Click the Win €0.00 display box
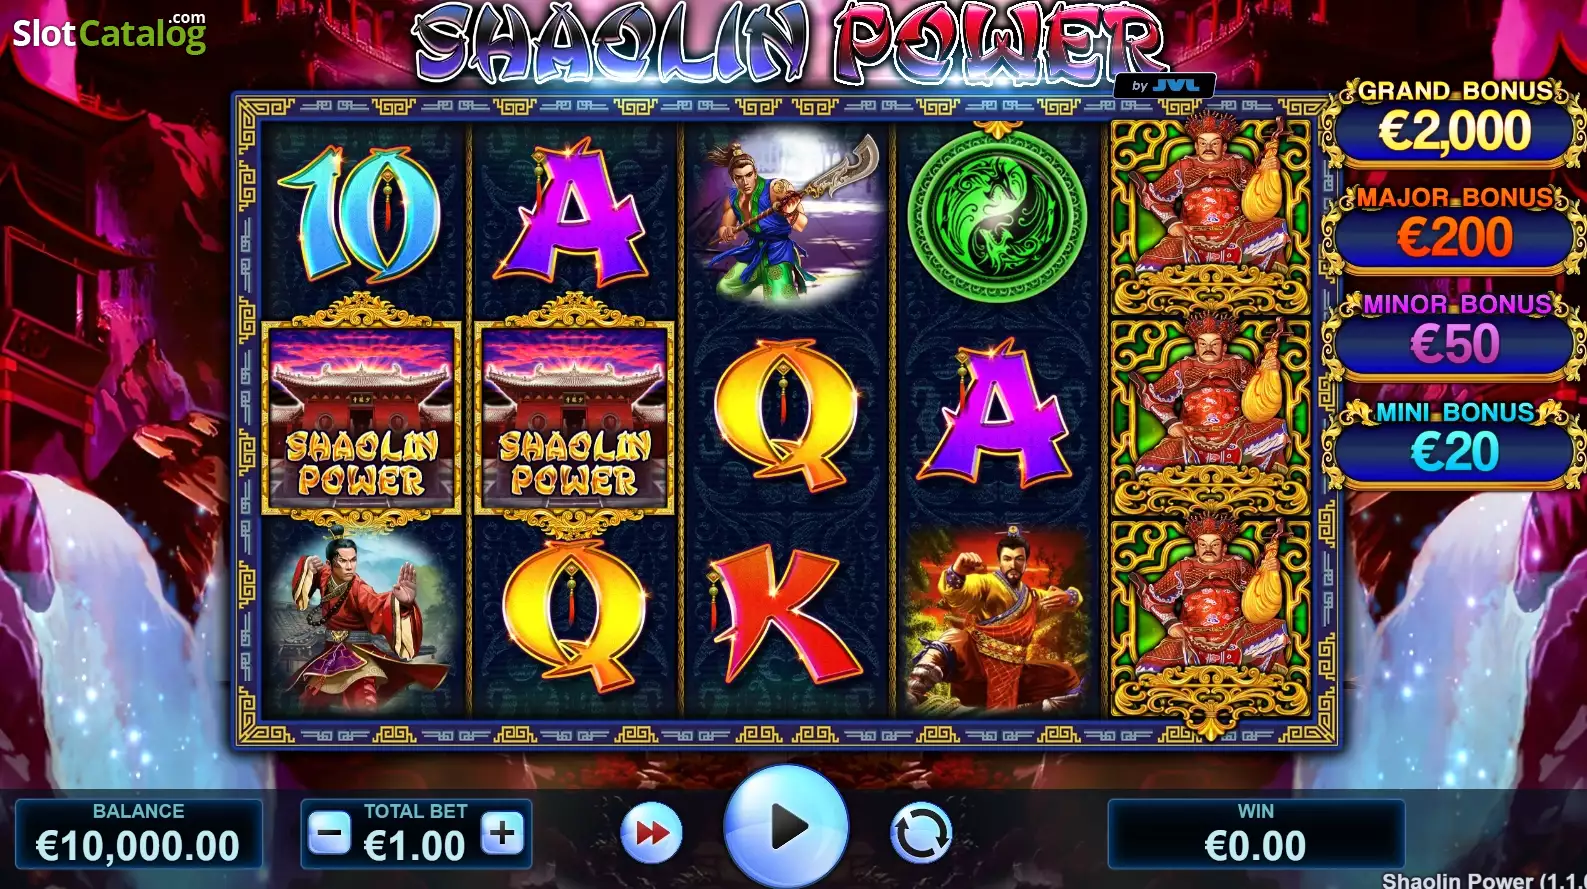The height and width of the screenshot is (889, 1587). coord(1256,833)
